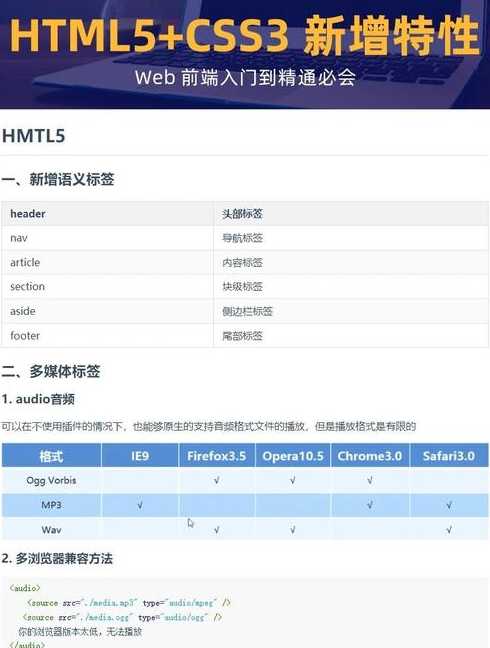Click the Safari3.0 column header
The image size is (490, 648).
pyautogui.click(x=449, y=456)
